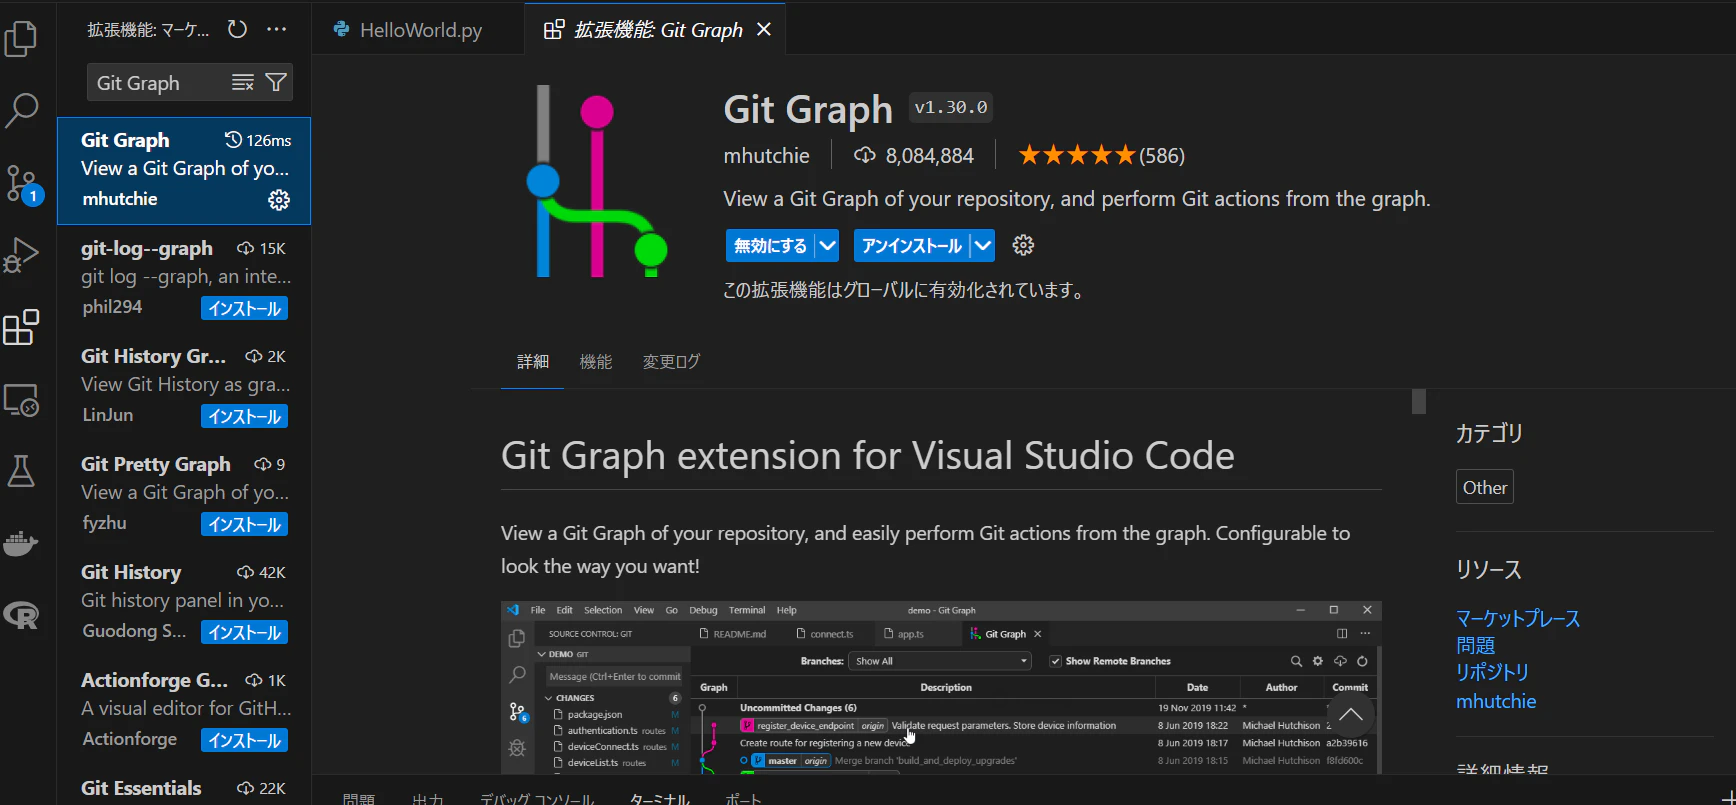Click the README scrollbar thumb

pos(1419,401)
